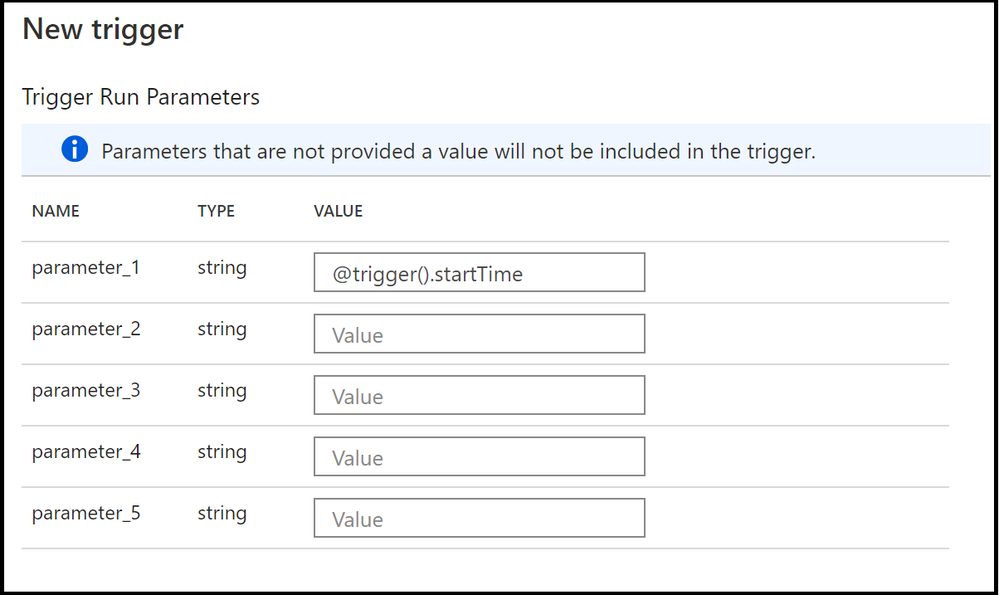Click the string type of parameter_3

point(222,390)
